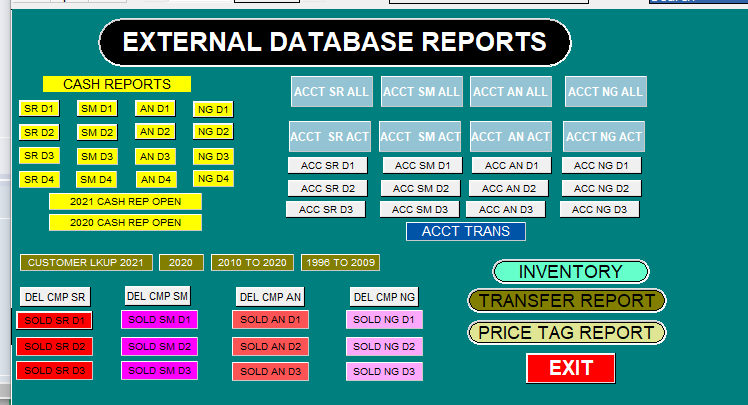Open customer lookup 2010 TO 2020
Viewport: 748px width, 405px height.
(252, 262)
